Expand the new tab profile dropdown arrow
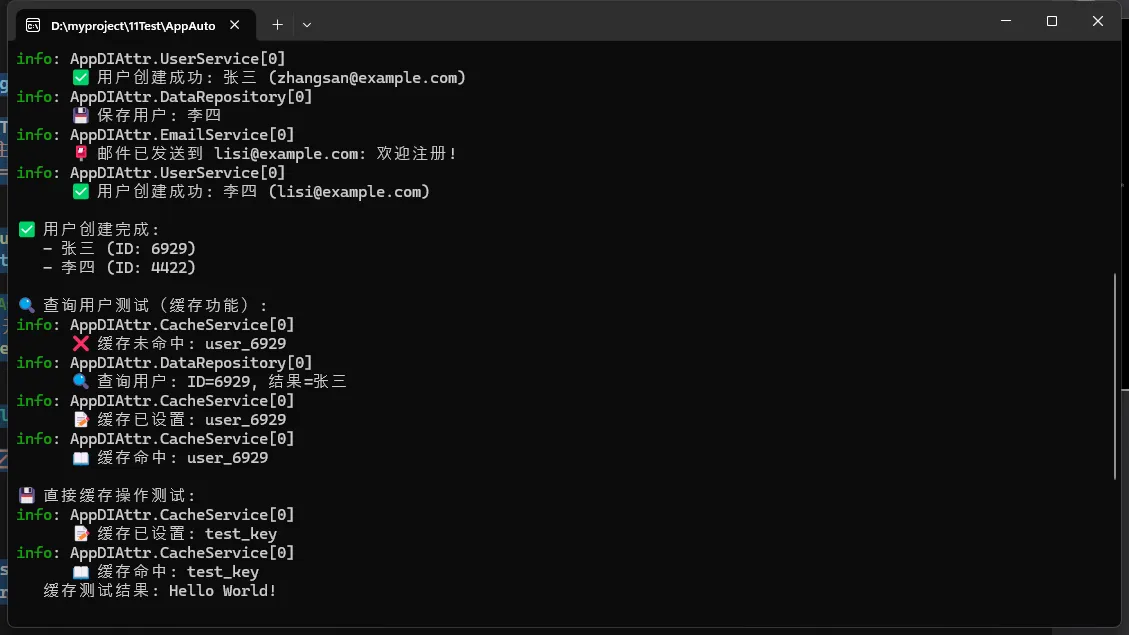 (x=307, y=25)
